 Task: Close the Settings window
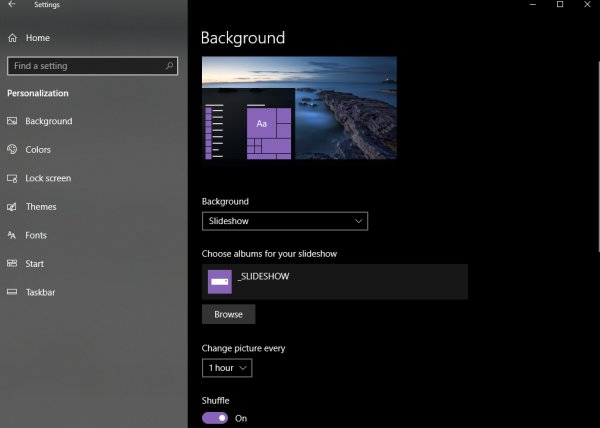(587, 4)
